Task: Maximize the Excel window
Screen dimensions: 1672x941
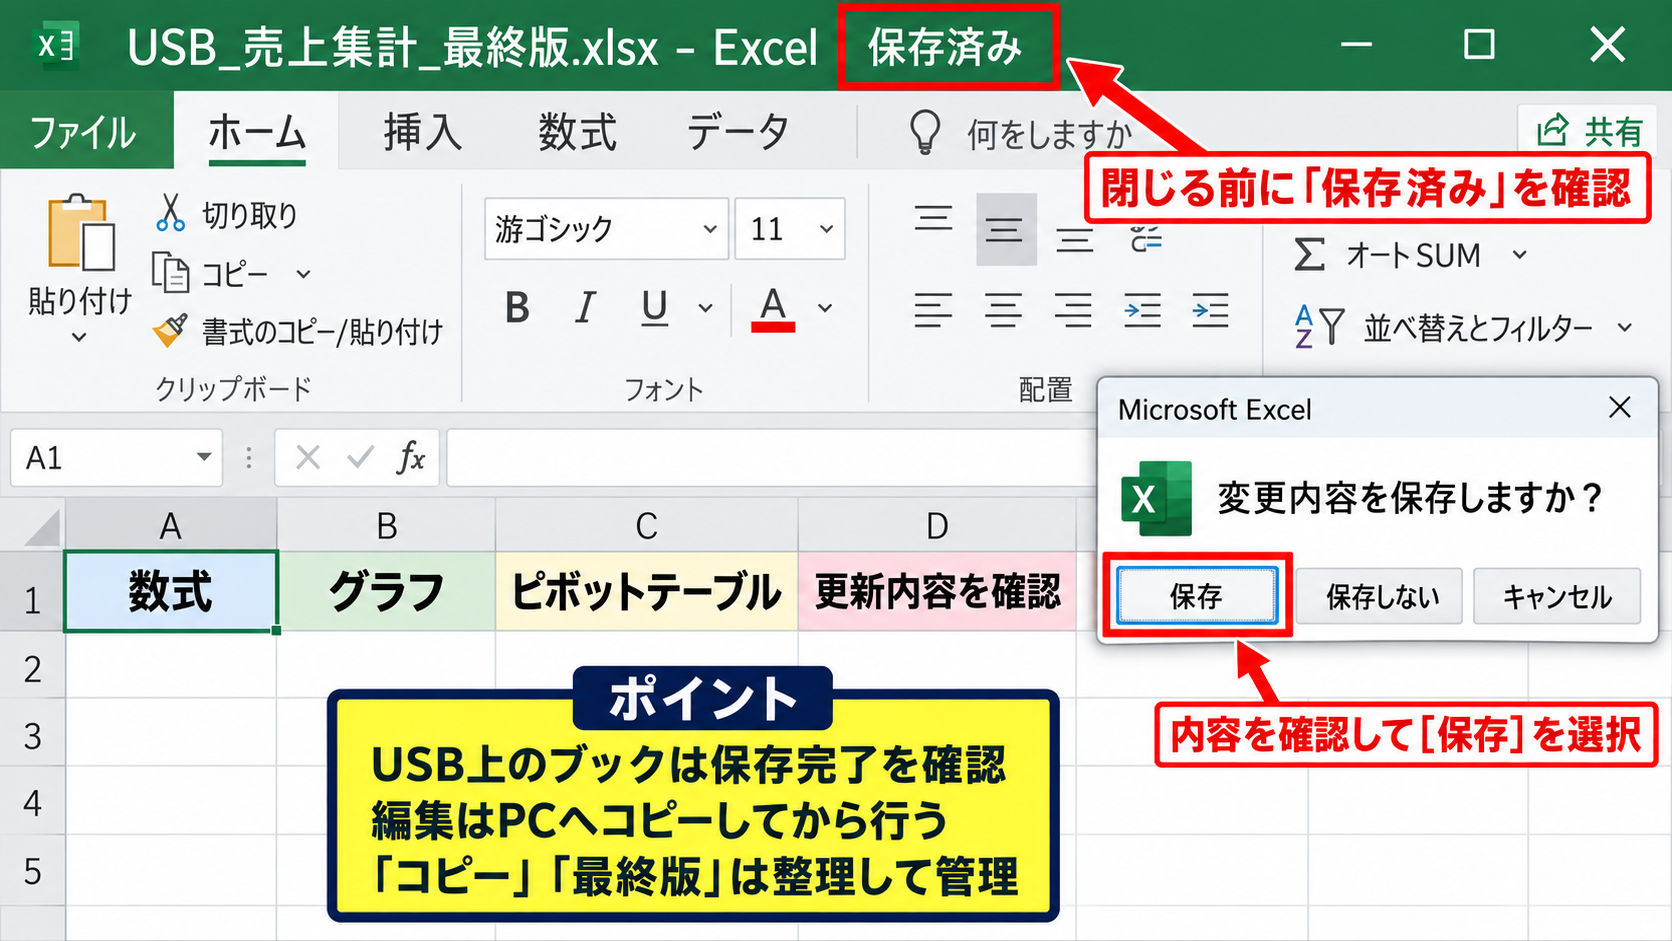Action: [1479, 45]
